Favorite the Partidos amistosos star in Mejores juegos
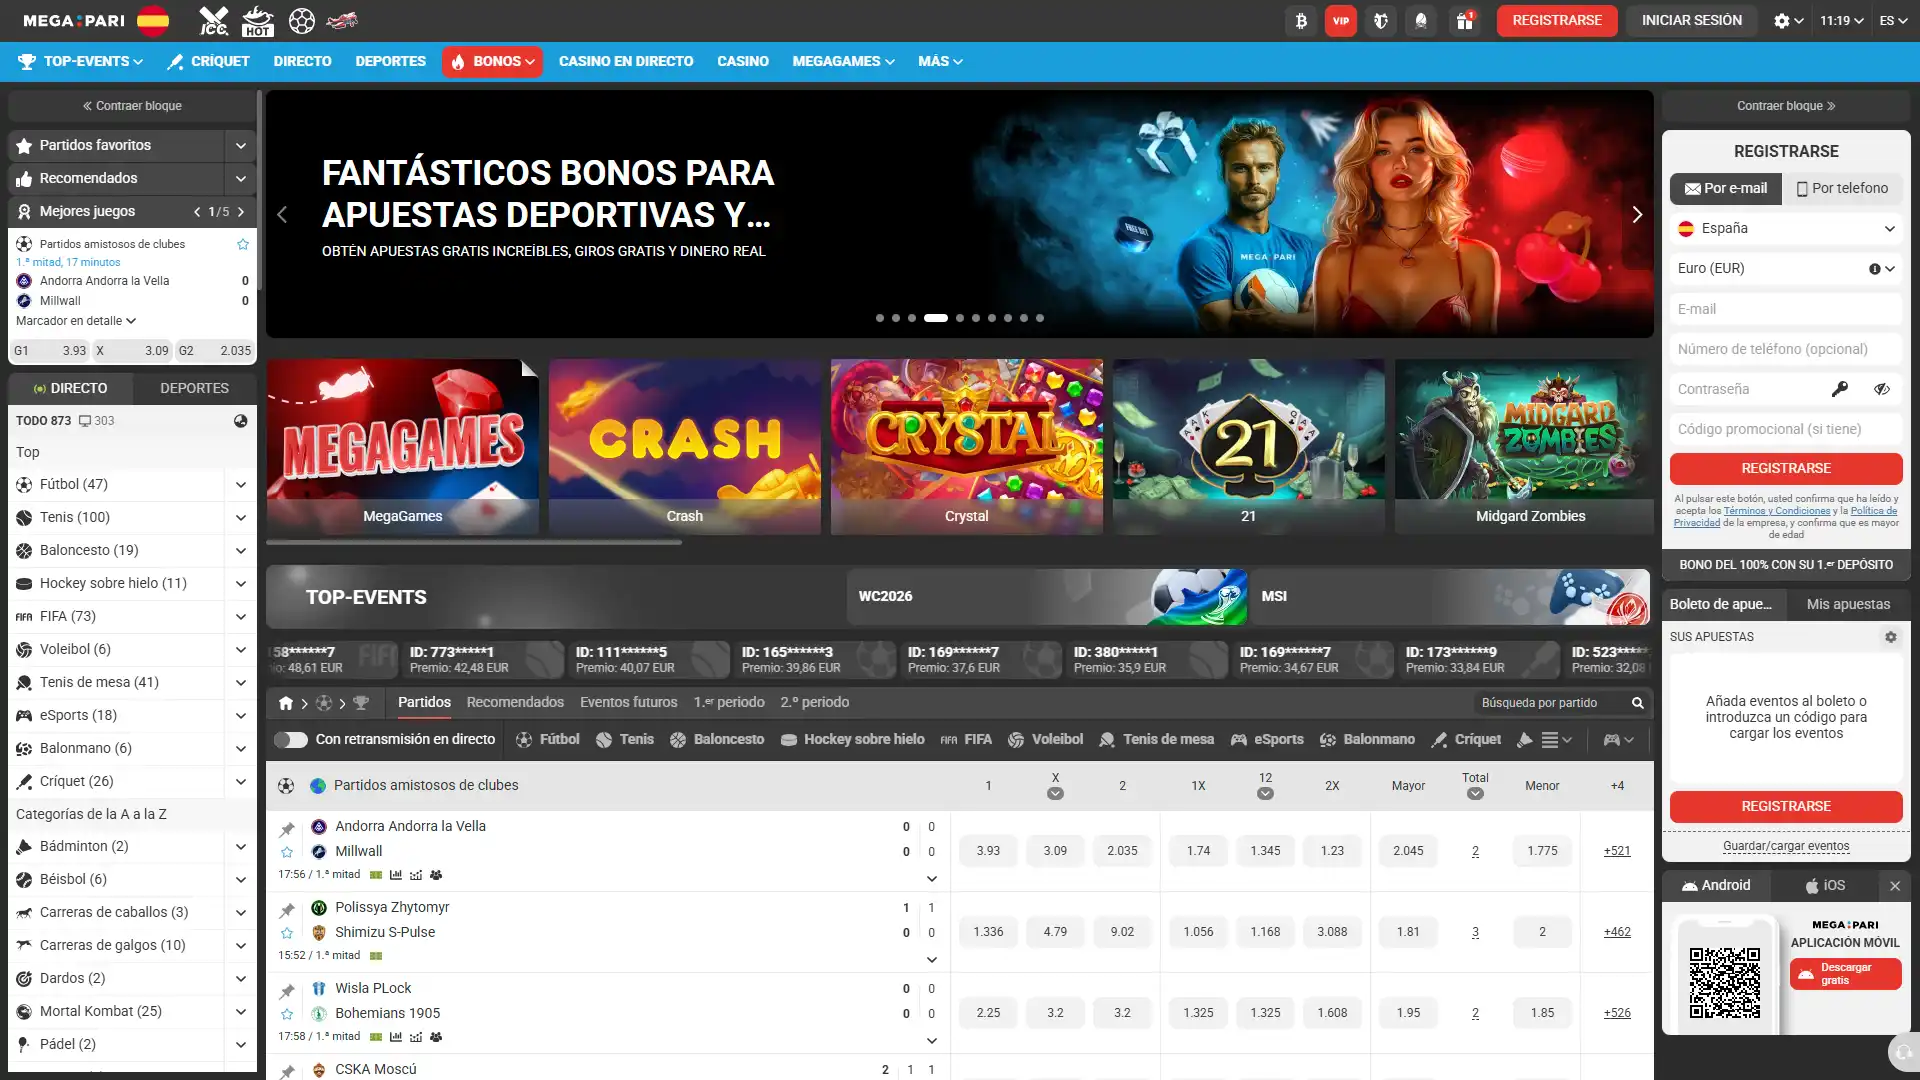 pyautogui.click(x=242, y=244)
